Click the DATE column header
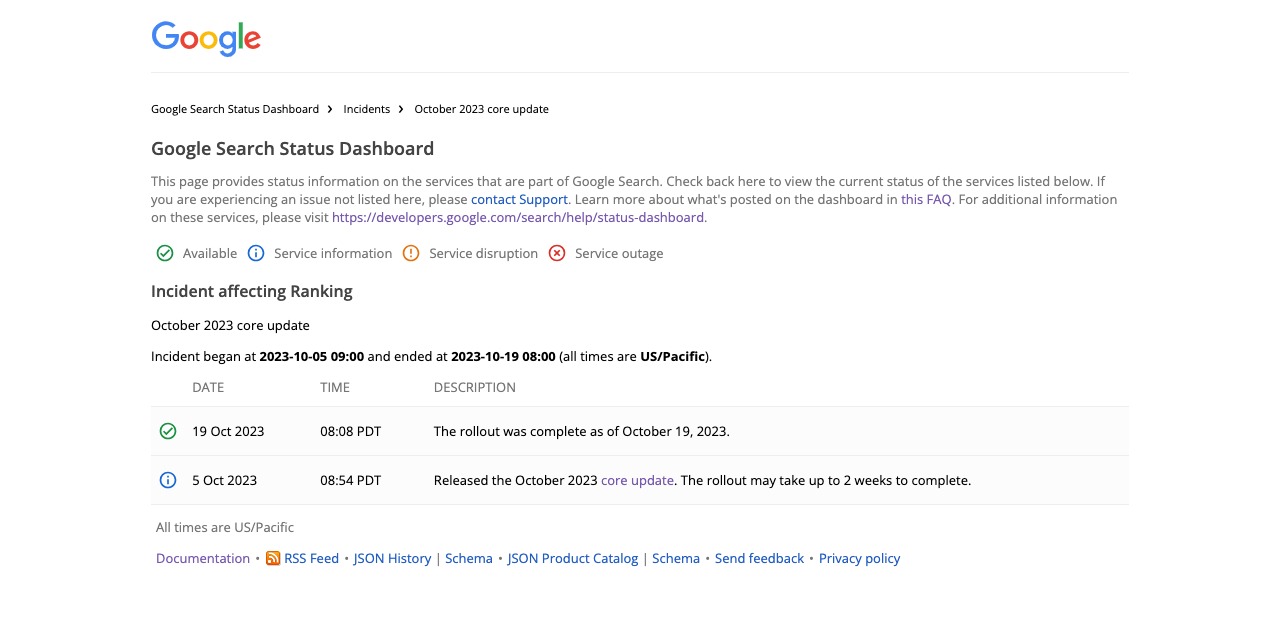 [208, 387]
